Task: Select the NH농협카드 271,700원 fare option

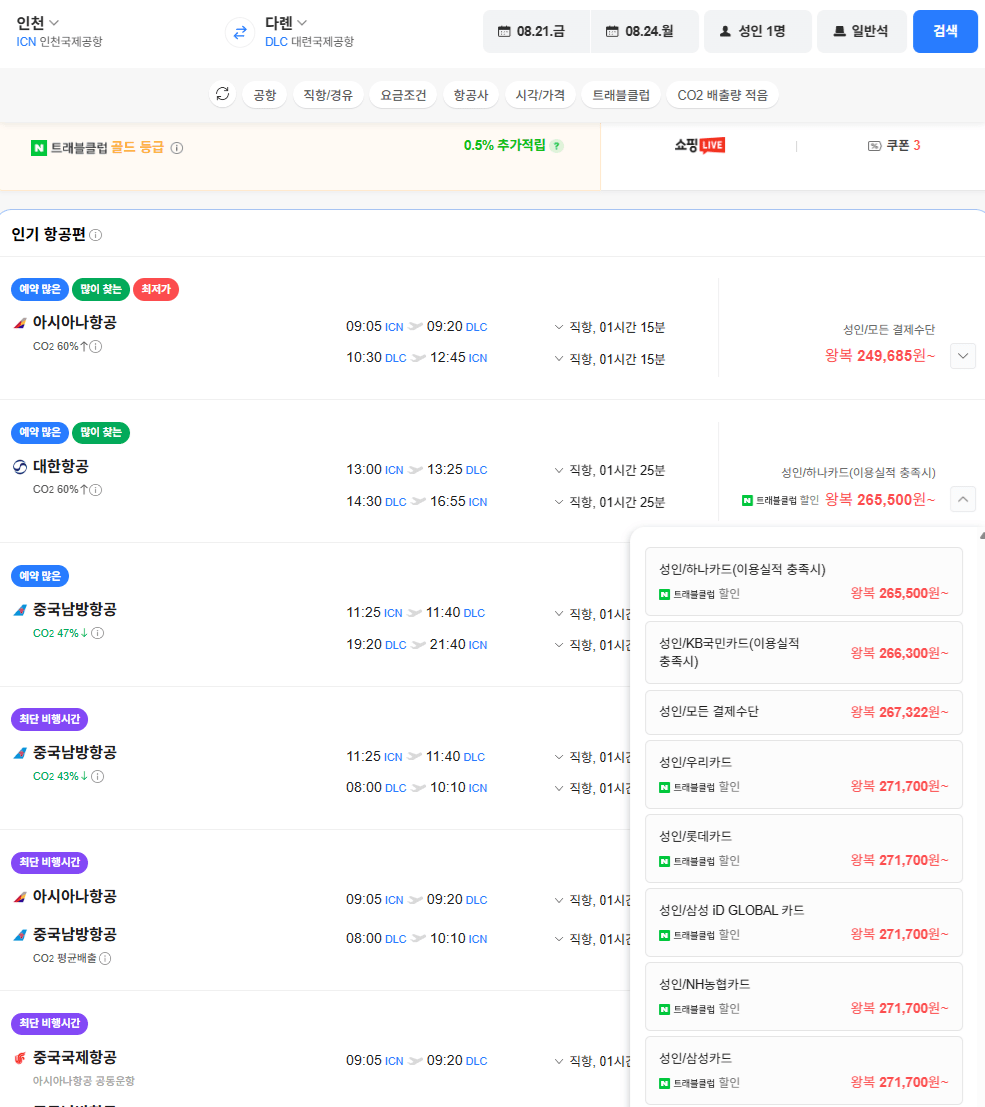Action: 804,997
